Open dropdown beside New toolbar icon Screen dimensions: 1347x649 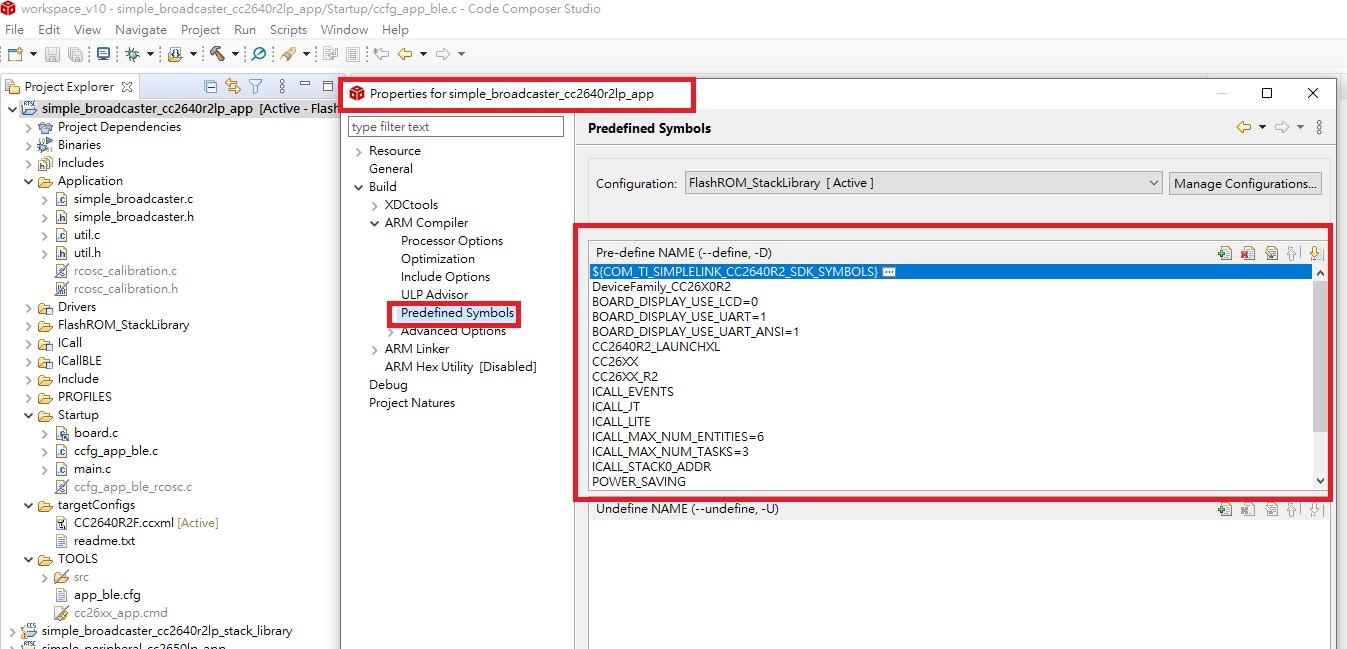point(33,54)
